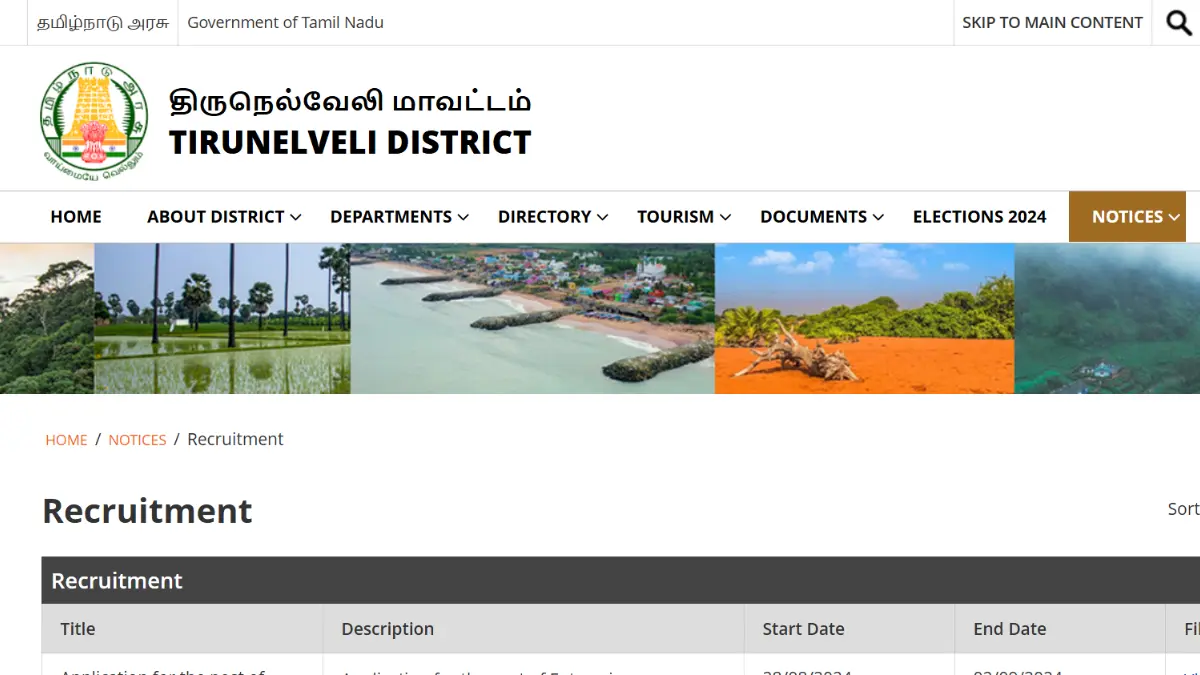Click the red sand dunes banner image

tap(864, 318)
